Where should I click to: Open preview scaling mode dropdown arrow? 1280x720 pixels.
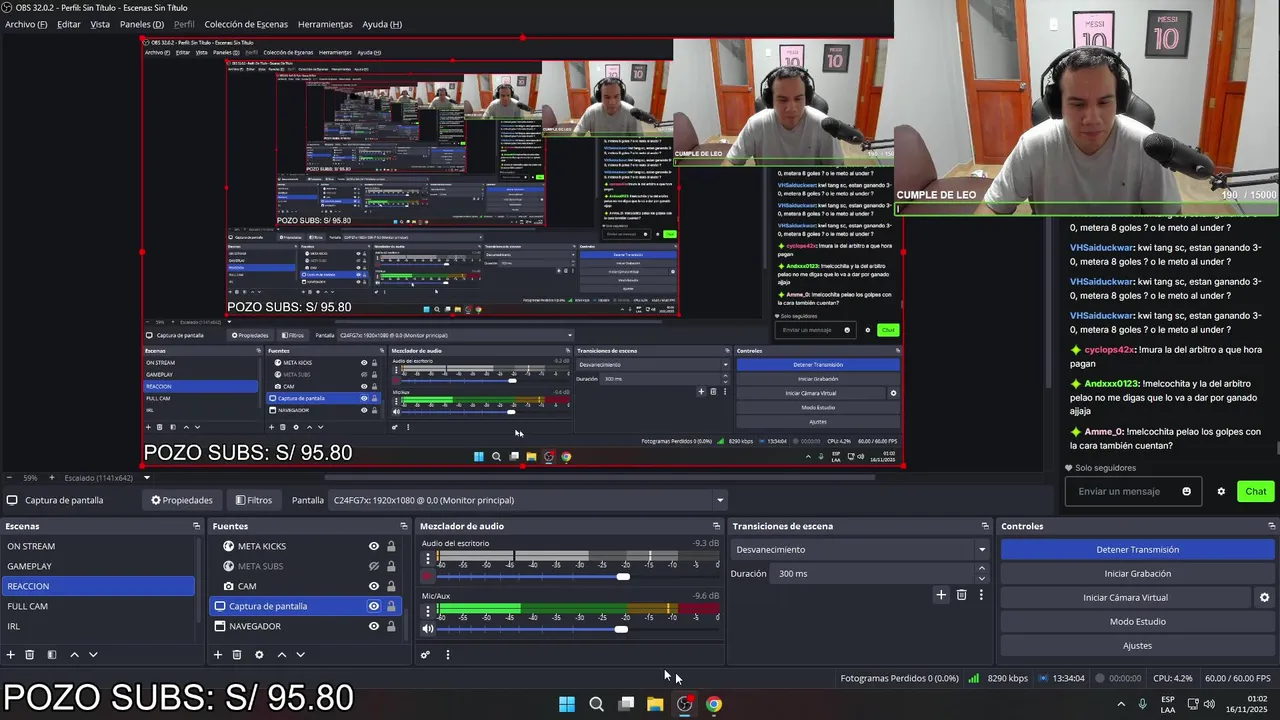click(146, 478)
